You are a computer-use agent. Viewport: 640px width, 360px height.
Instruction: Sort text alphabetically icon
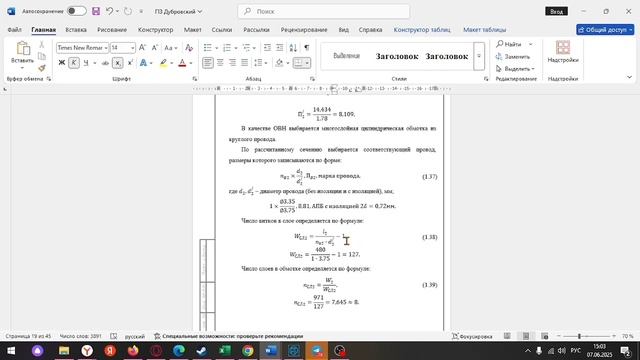(293, 48)
